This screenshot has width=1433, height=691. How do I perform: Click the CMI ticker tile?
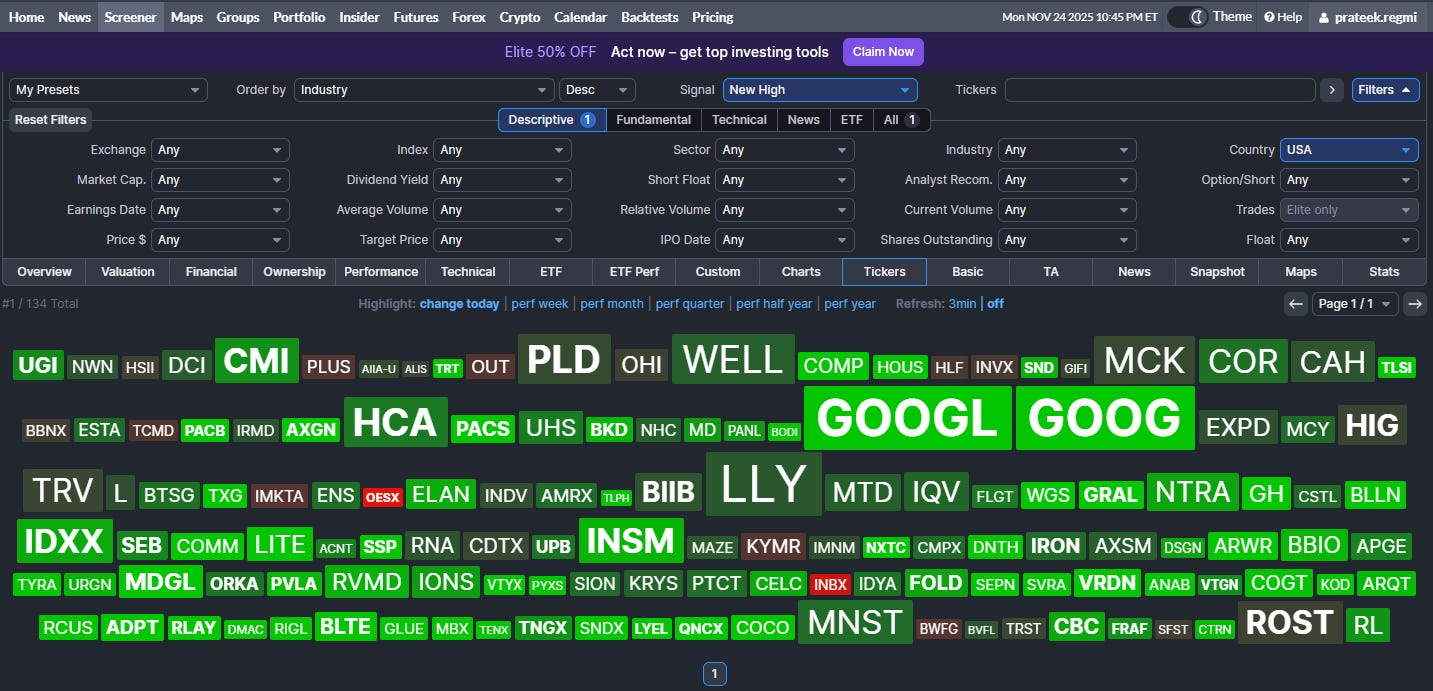[x=257, y=361]
